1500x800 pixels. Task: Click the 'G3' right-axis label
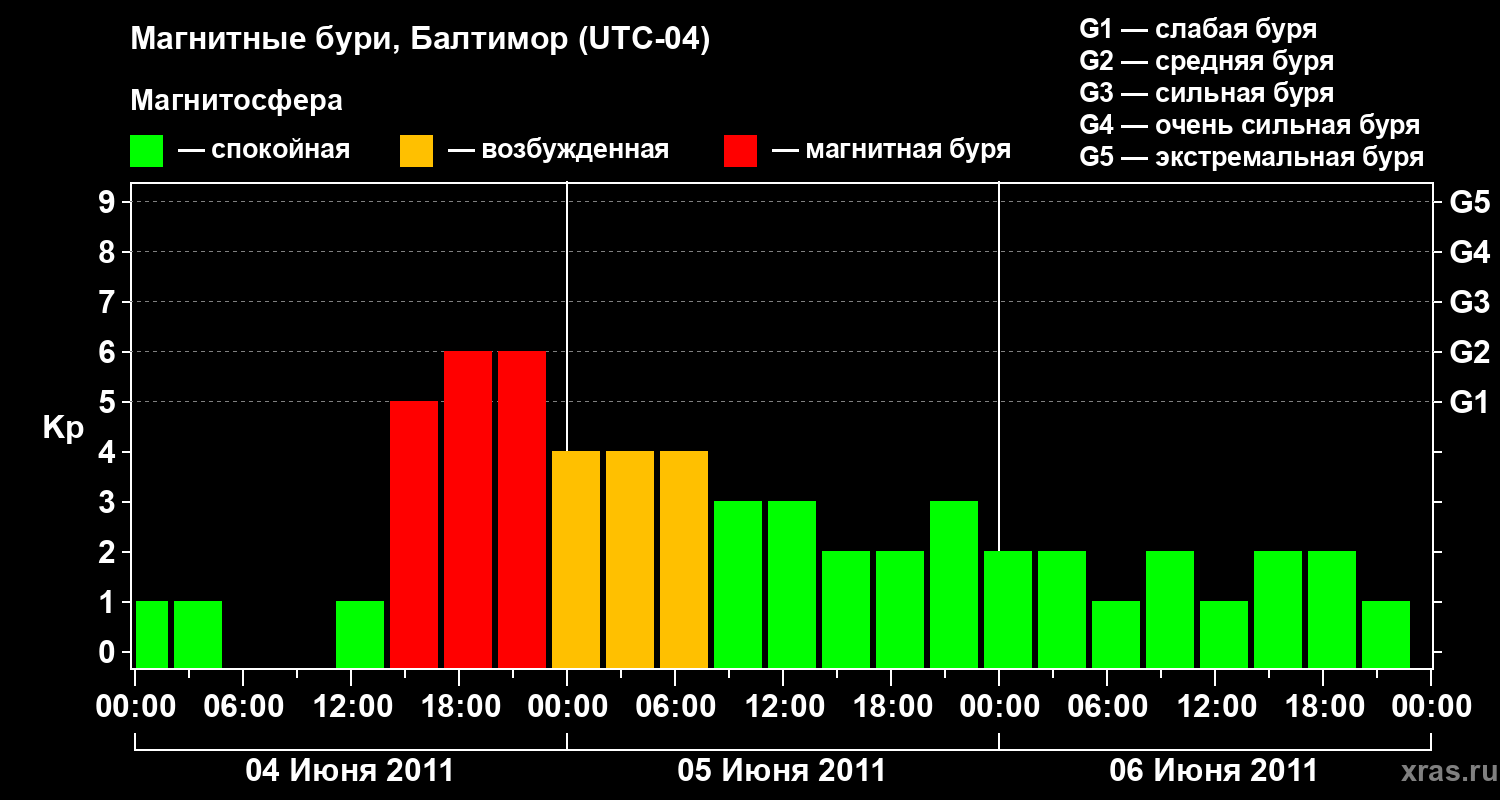point(1469,303)
